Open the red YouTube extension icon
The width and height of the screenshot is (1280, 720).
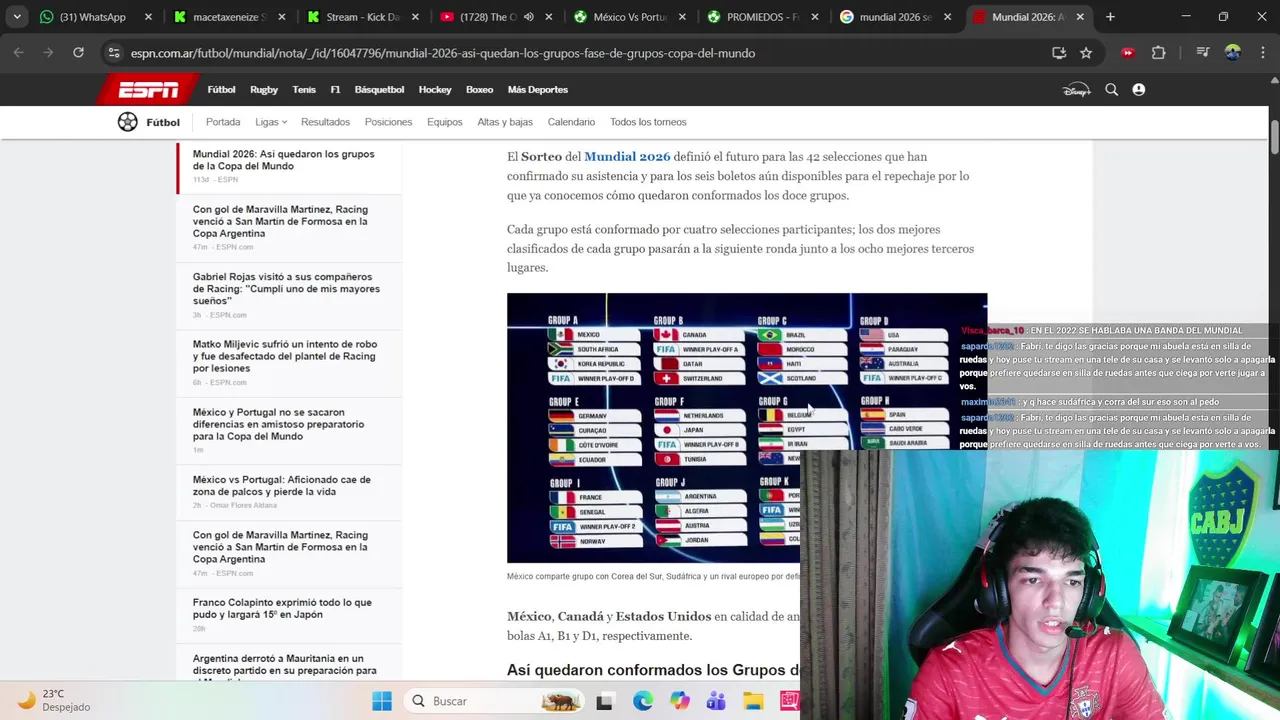[1128, 53]
